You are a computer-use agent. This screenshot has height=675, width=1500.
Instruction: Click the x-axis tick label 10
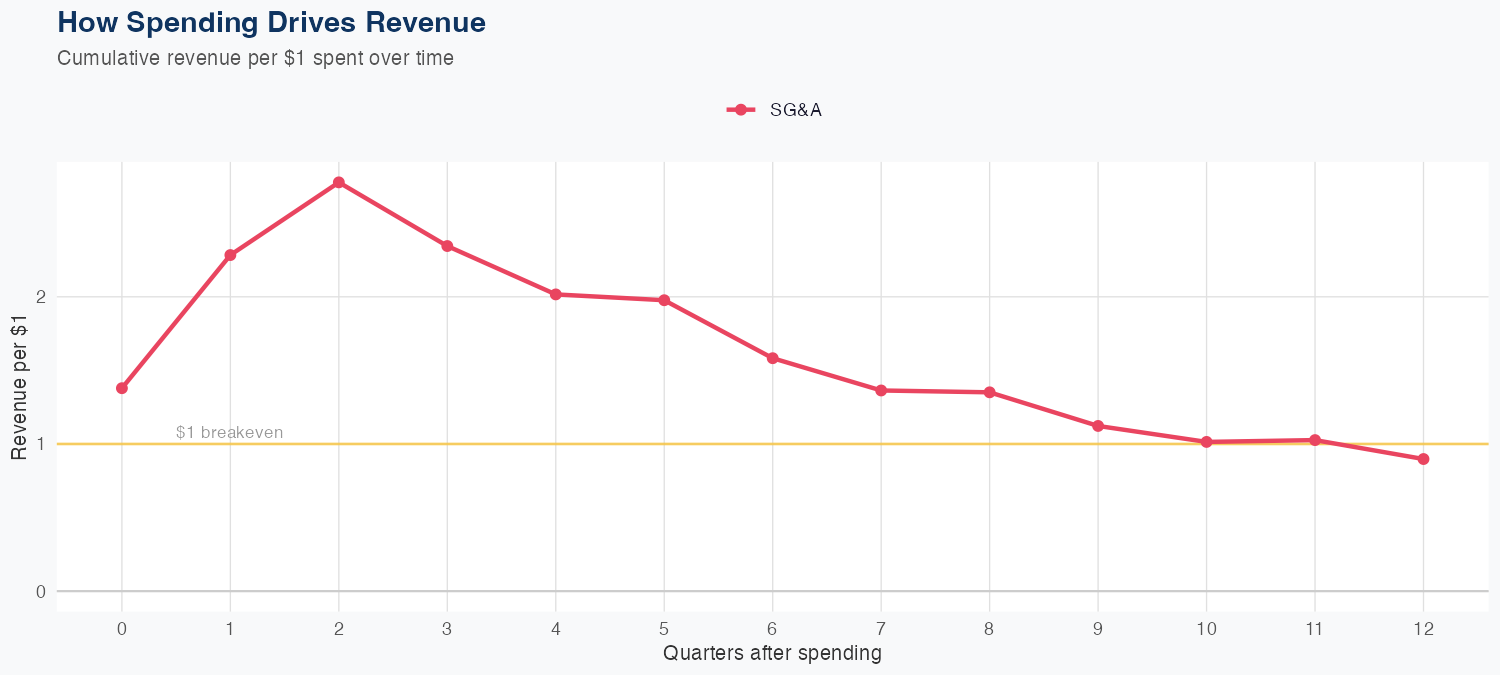[1206, 629]
